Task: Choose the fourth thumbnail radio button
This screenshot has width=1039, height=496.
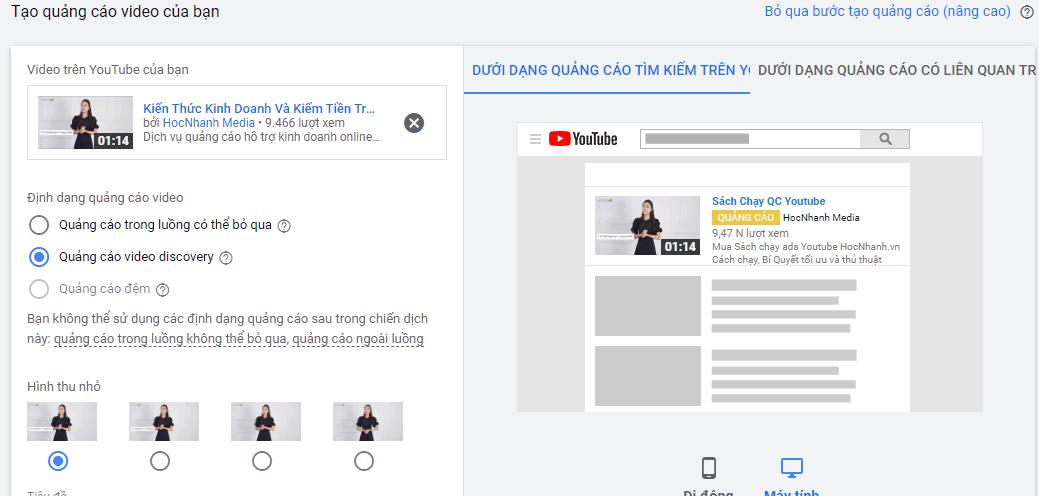Action: [x=364, y=461]
